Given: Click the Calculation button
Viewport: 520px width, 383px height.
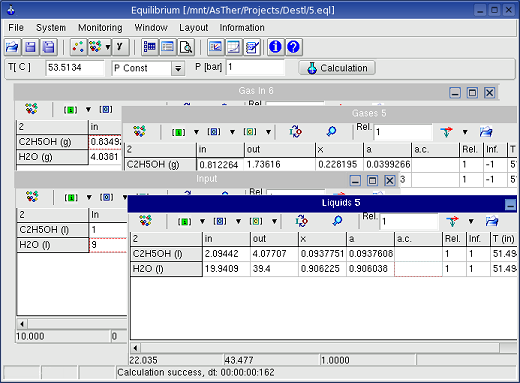Looking at the screenshot, I should (337, 68).
